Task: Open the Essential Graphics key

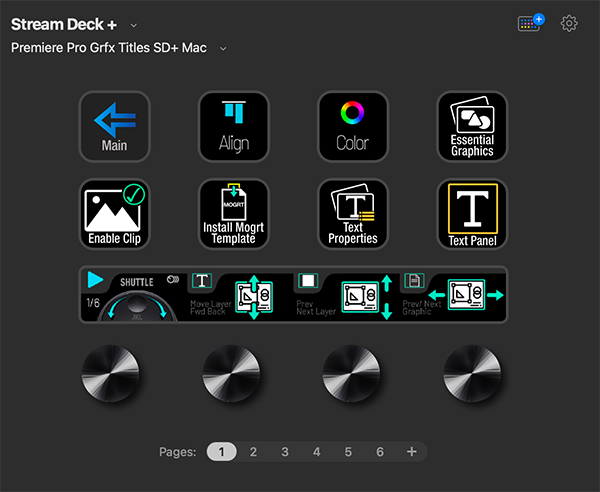Action: (x=472, y=127)
